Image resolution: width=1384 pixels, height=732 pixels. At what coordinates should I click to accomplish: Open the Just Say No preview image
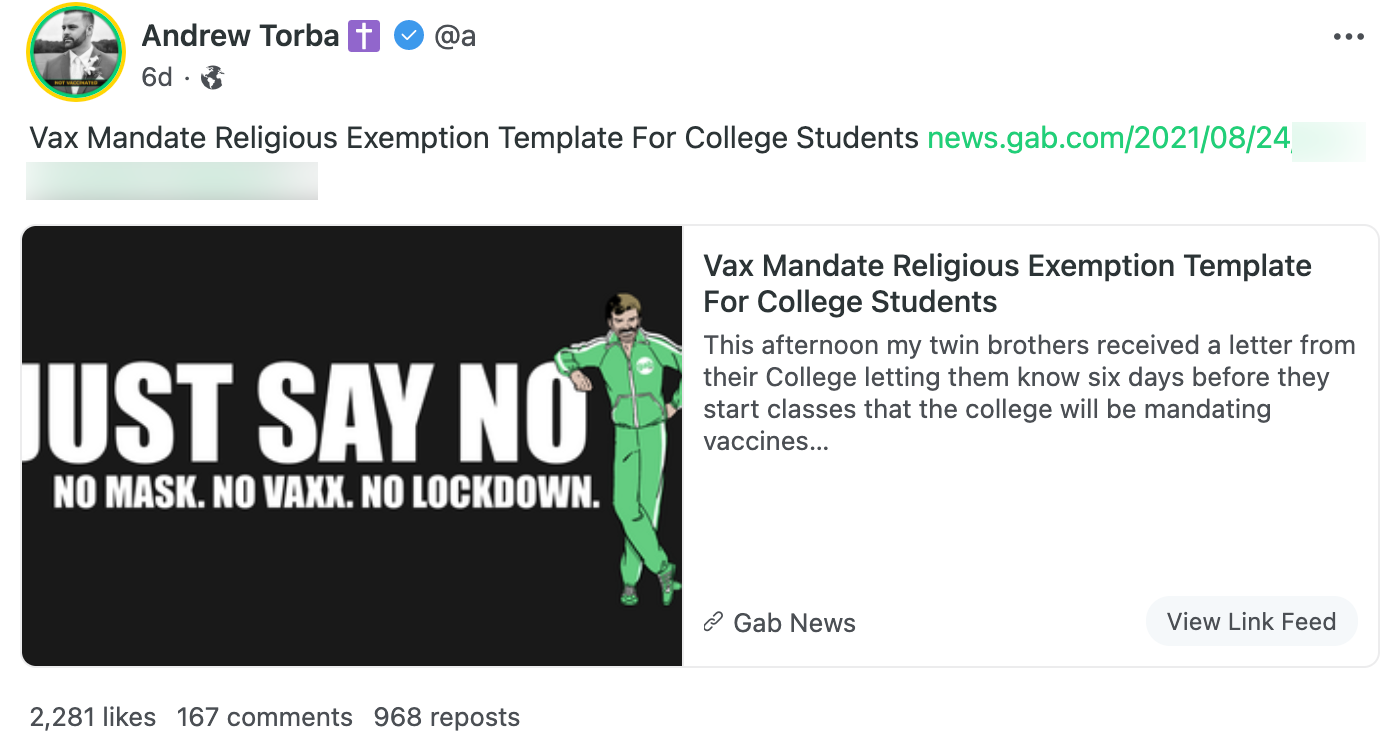click(x=352, y=445)
